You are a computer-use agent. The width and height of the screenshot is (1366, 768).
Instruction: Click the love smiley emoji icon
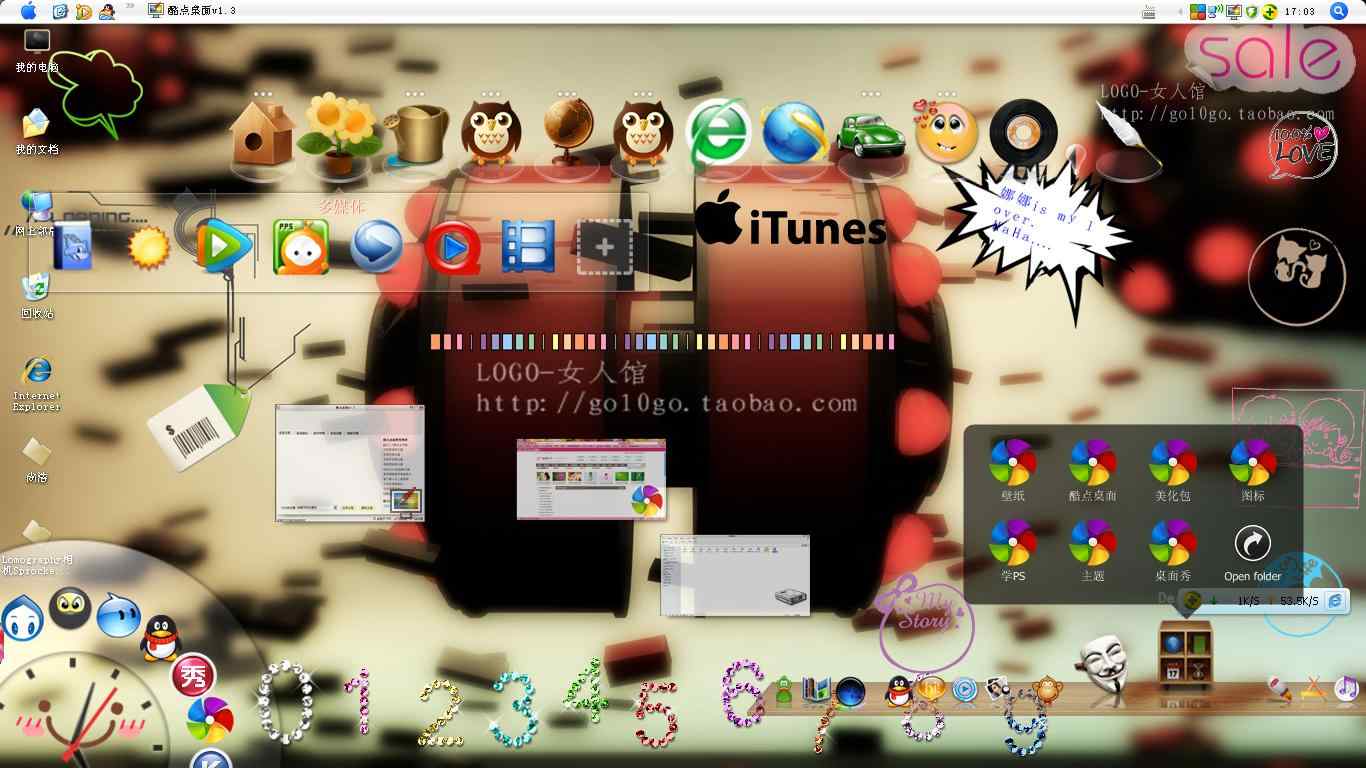(x=946, y=132)
